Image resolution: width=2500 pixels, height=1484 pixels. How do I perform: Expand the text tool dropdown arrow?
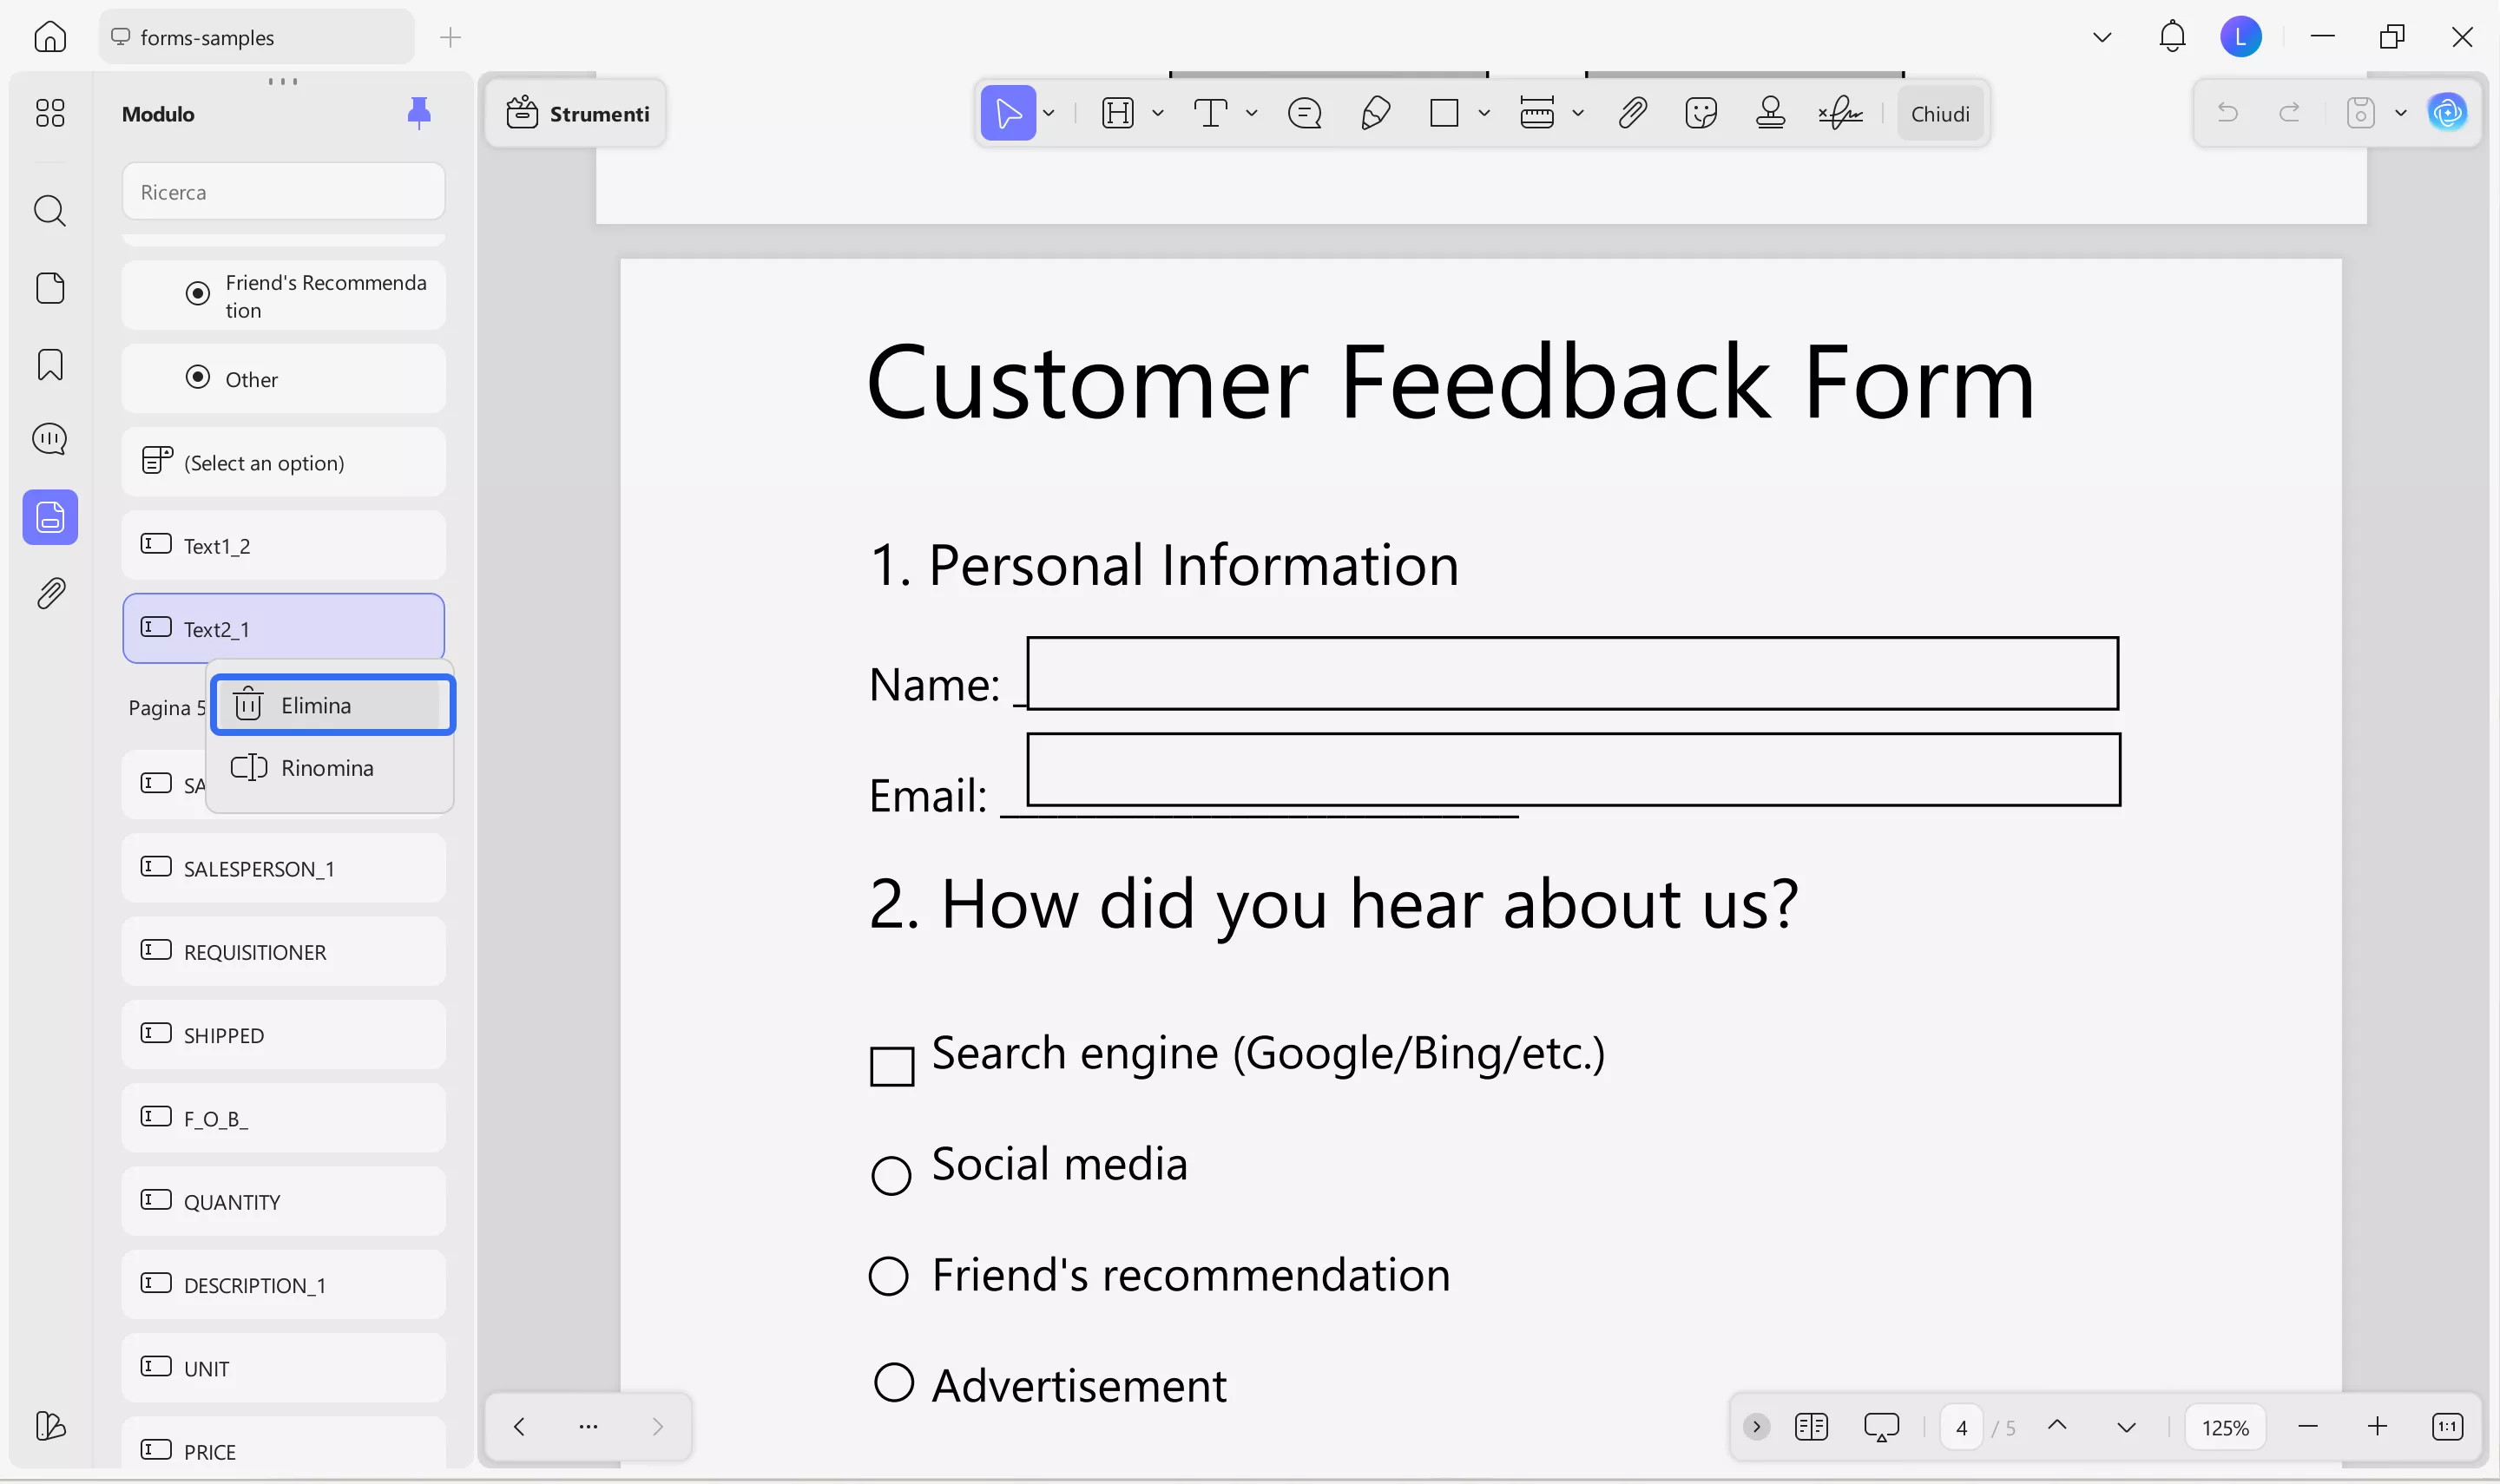click(x=1251, y=113)
